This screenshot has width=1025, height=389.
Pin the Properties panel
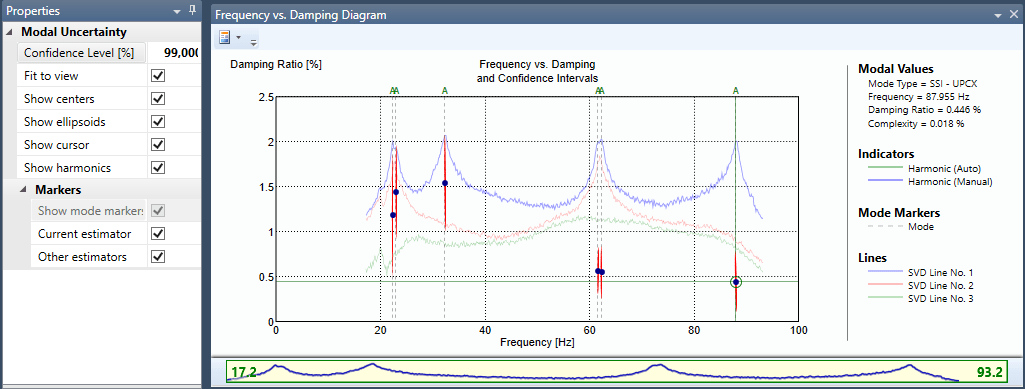pos(192,11)
